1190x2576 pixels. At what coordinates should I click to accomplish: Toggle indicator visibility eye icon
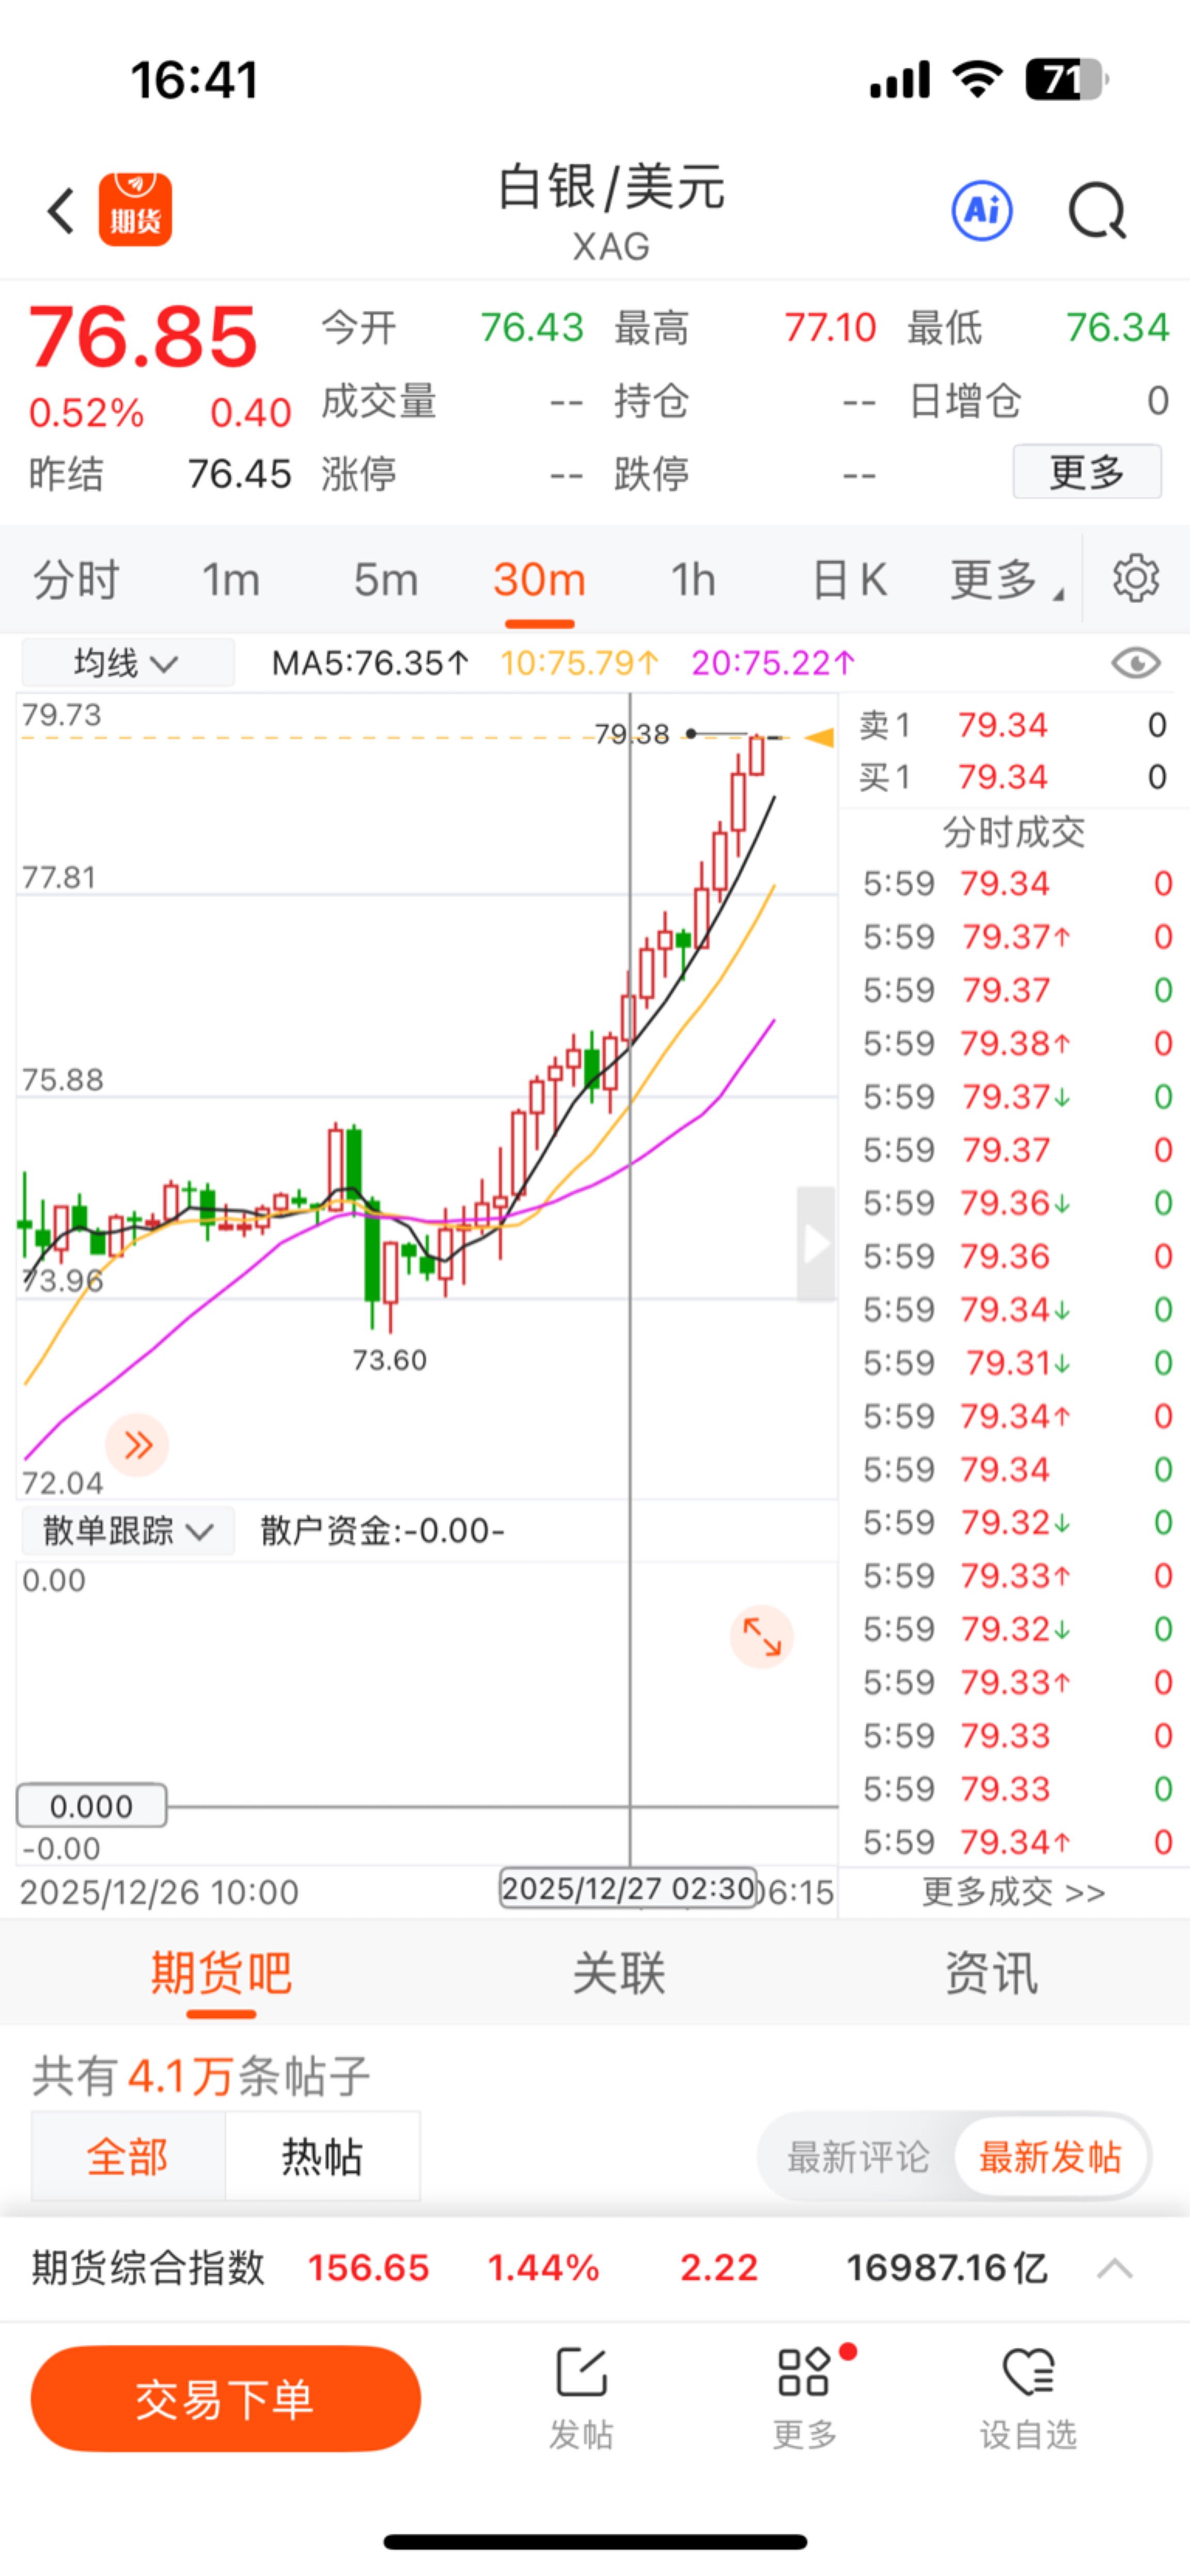pos(1135,663)
